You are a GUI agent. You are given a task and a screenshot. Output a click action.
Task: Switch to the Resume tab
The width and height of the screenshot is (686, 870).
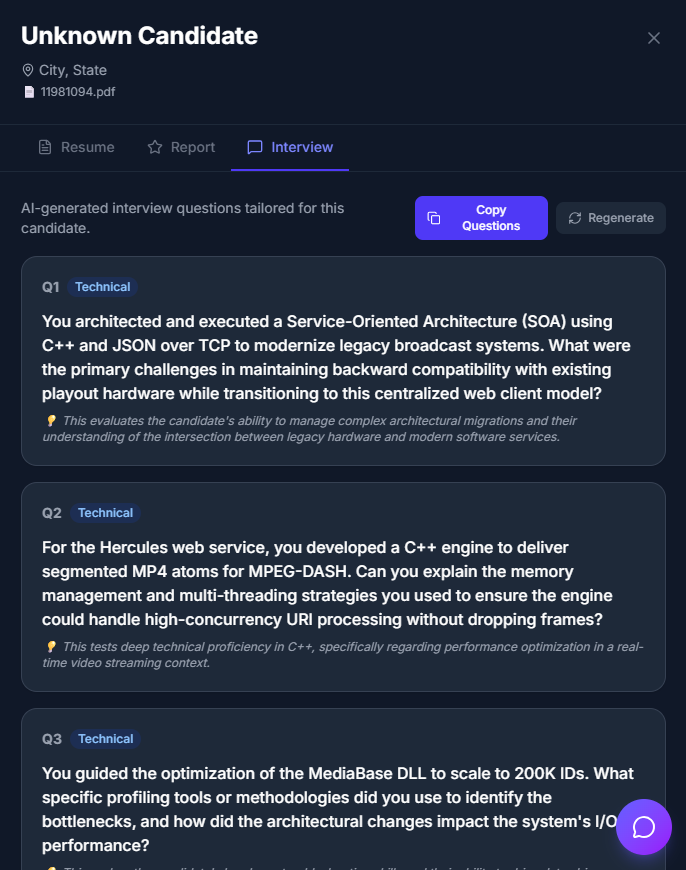click(x=76, y=147)
